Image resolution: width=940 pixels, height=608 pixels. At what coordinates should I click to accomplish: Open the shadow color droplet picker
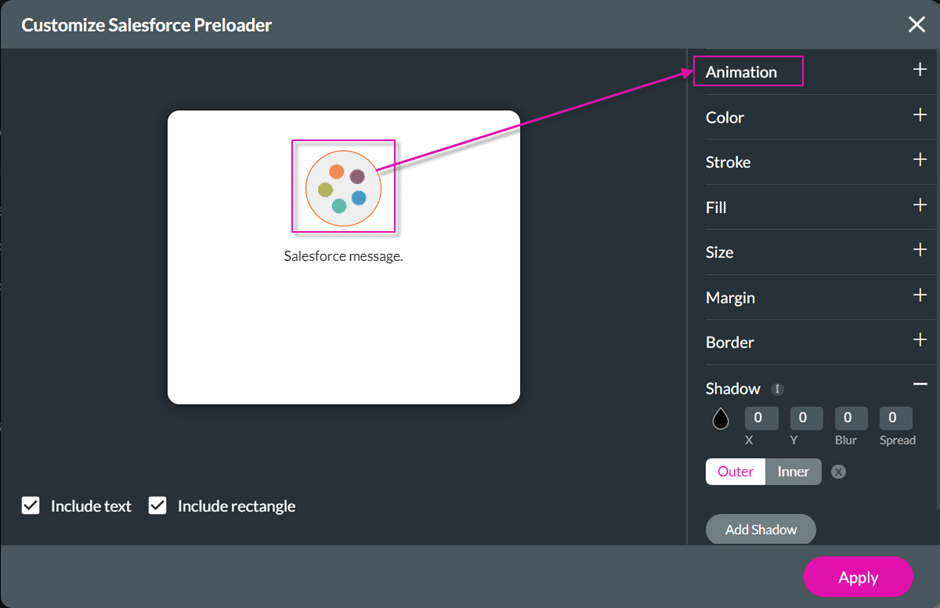720,419
